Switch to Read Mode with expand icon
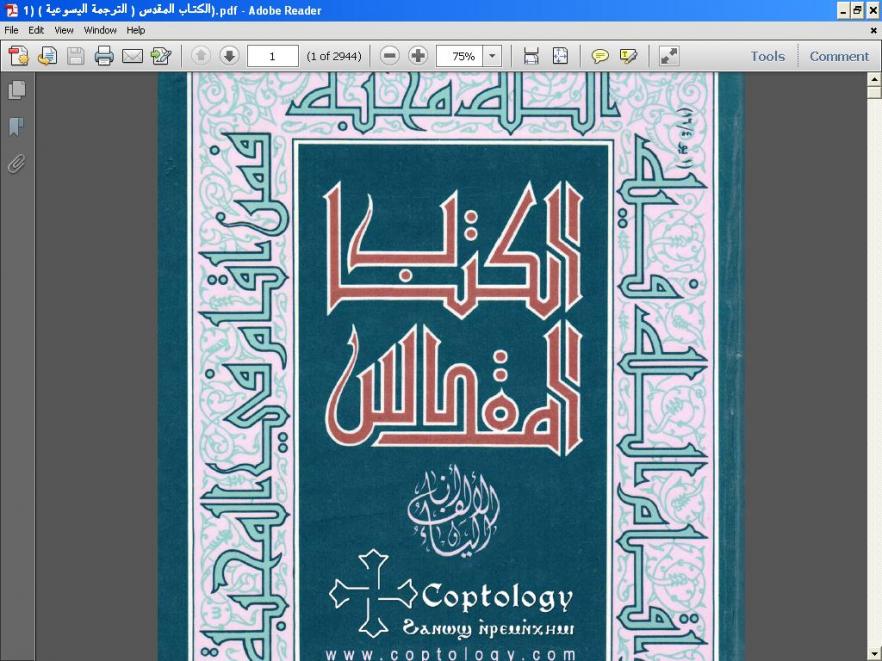Screen dimensions: 882x661 (669, 56)
